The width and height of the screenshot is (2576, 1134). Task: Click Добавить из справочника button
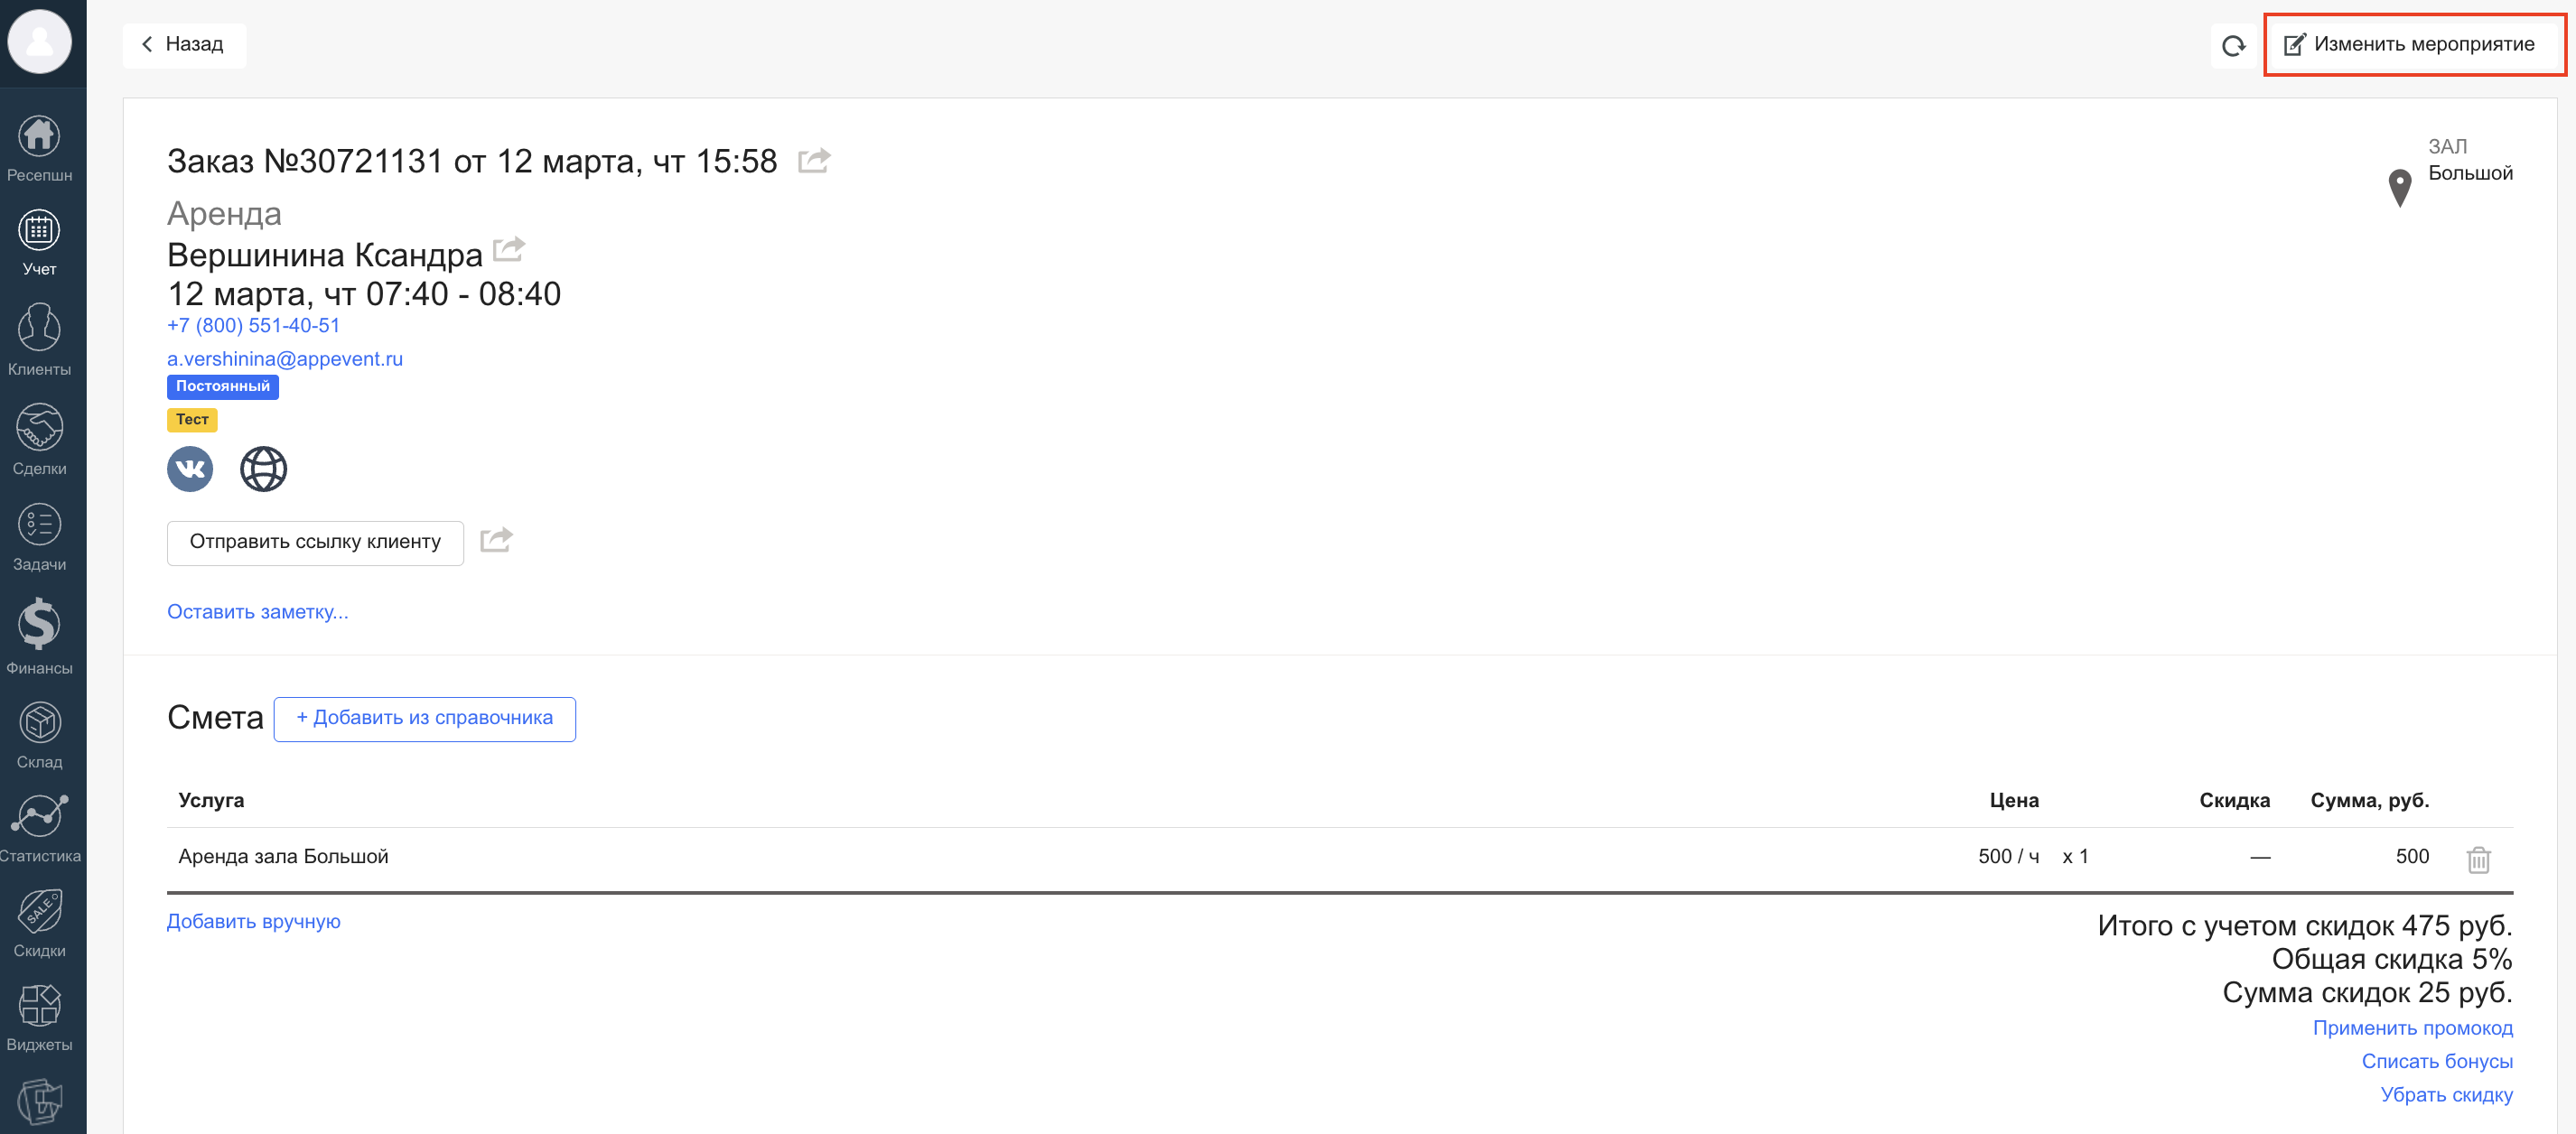click(424, 719)
